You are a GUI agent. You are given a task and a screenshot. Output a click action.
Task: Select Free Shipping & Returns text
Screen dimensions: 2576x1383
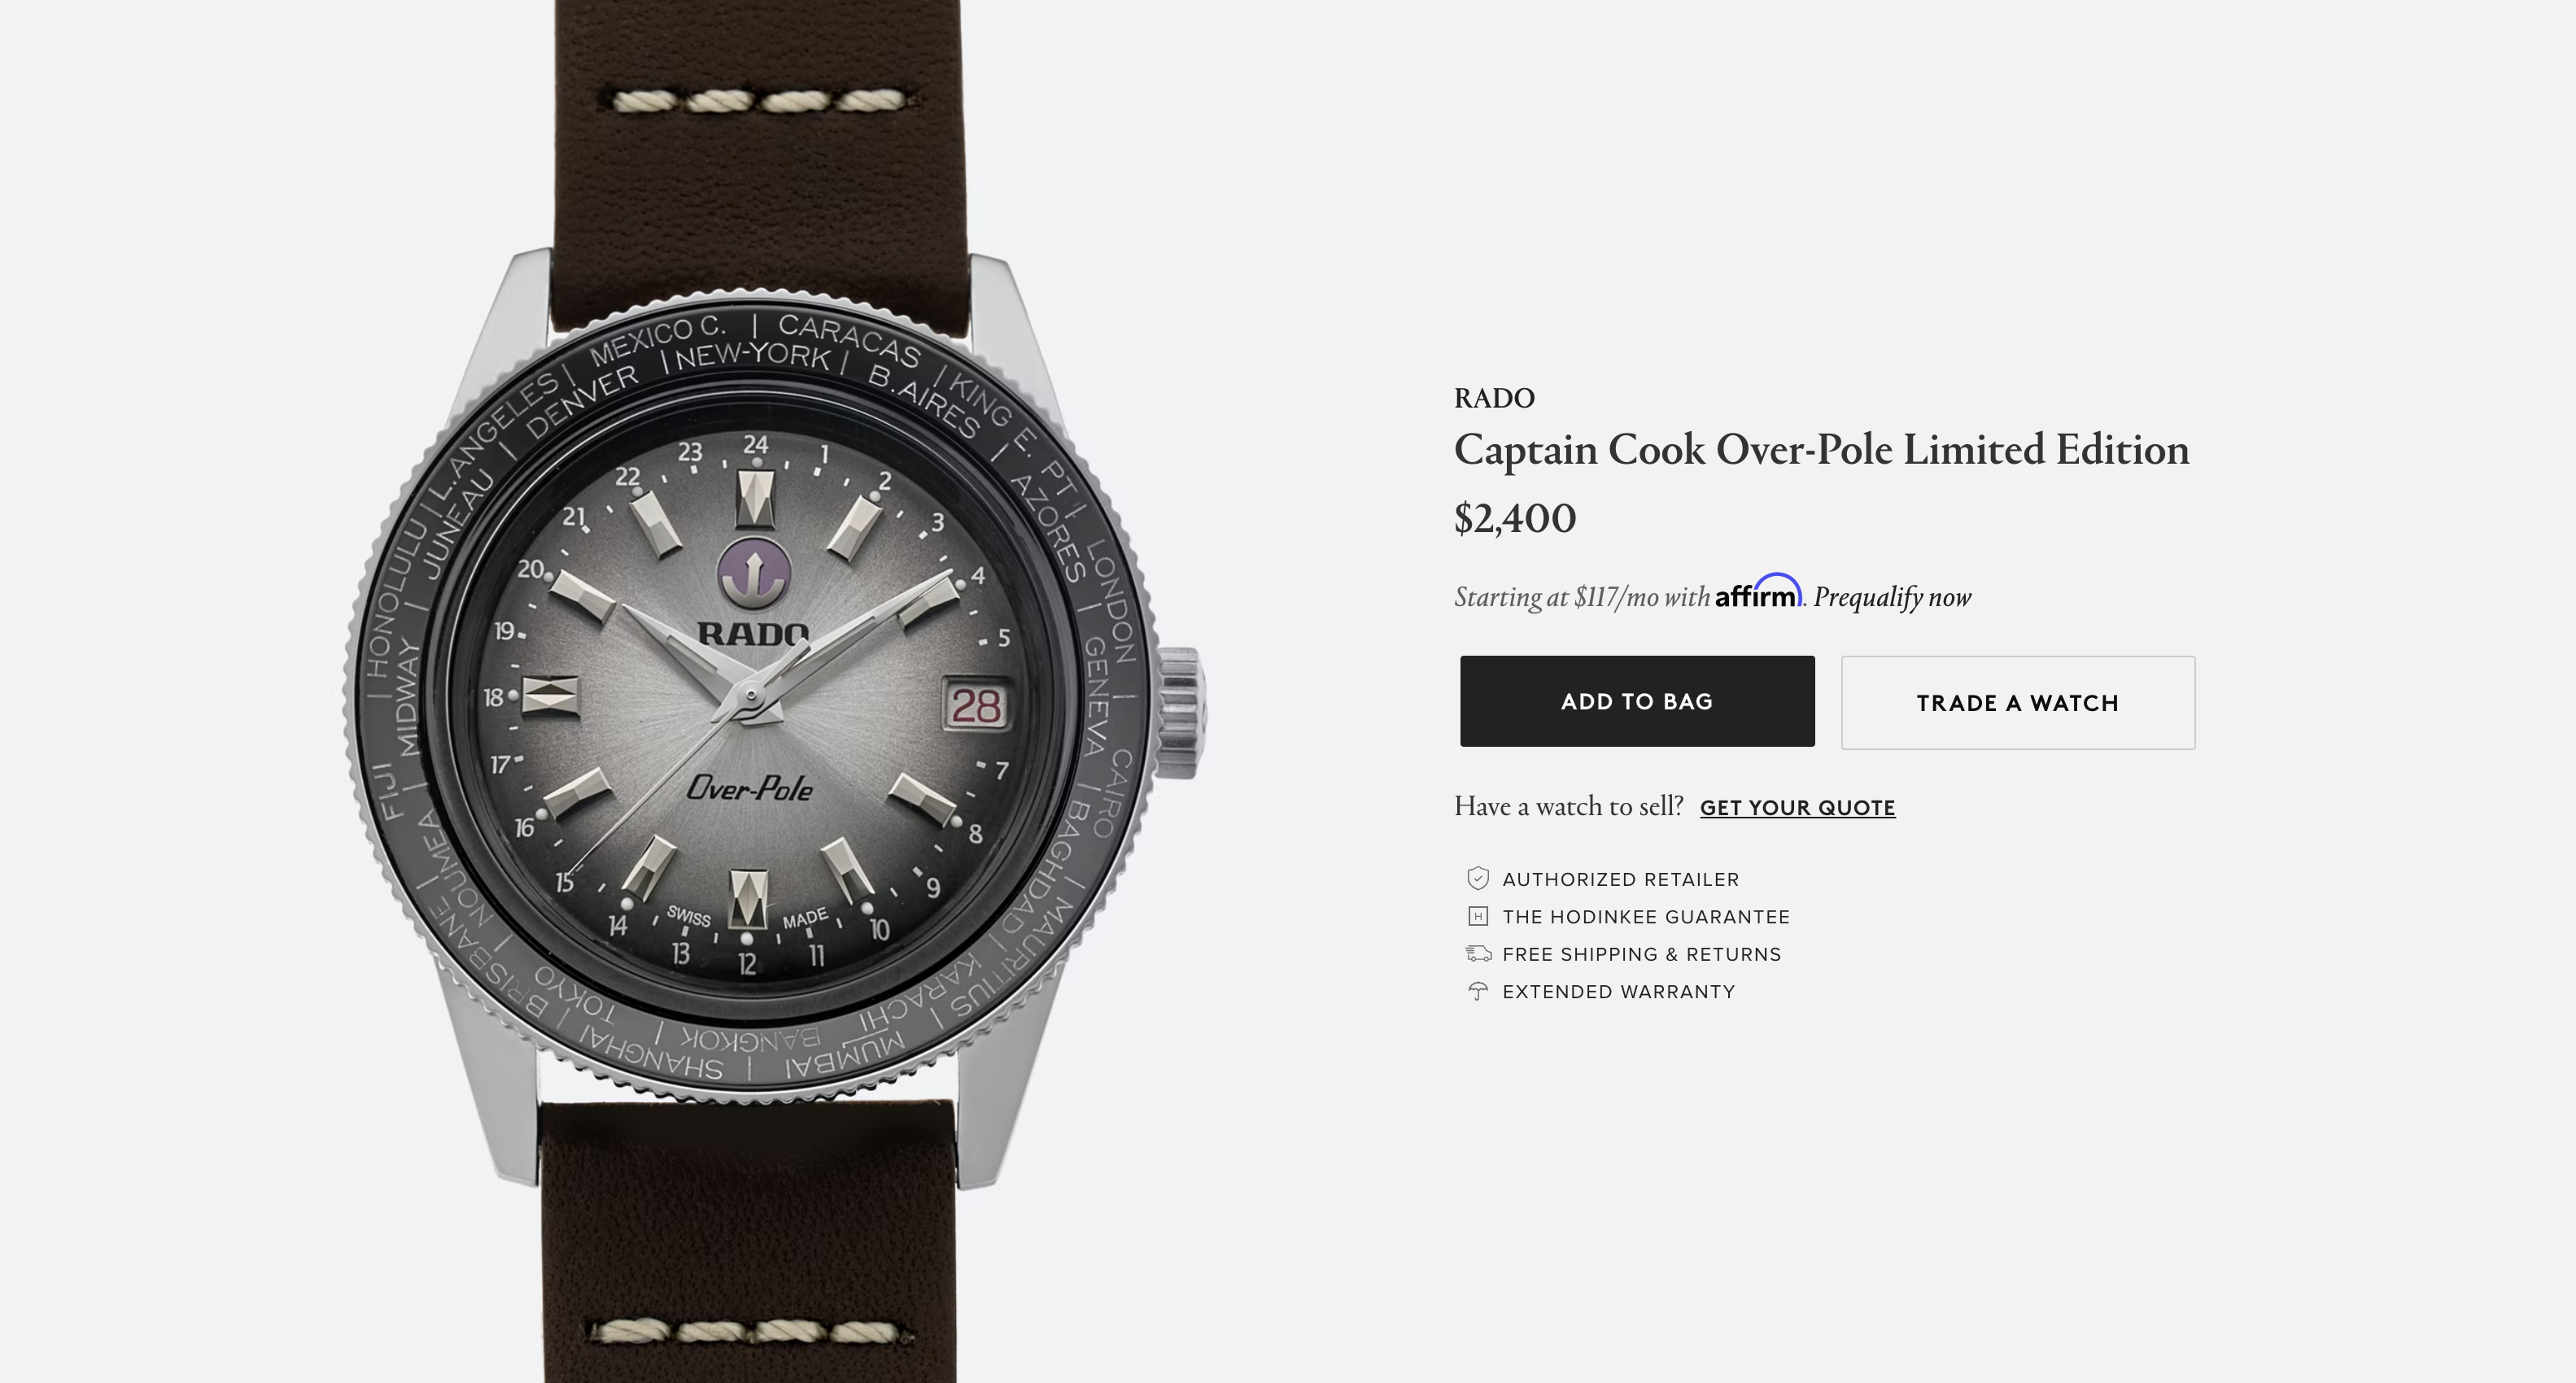click(x=1642, y=954)
